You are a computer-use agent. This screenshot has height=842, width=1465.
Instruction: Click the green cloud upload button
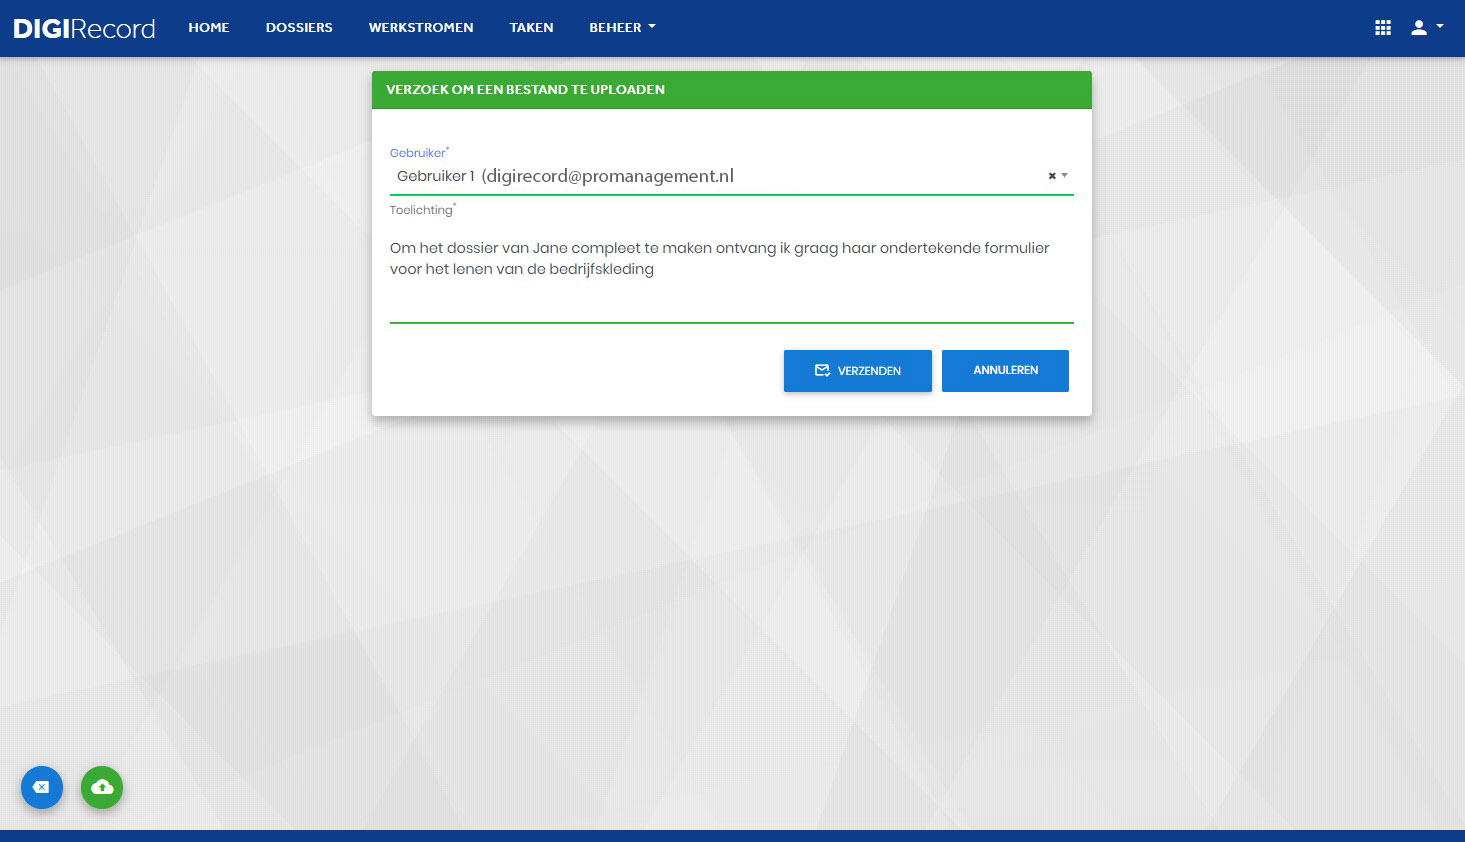pyautogui.click(x=102, y=788)
